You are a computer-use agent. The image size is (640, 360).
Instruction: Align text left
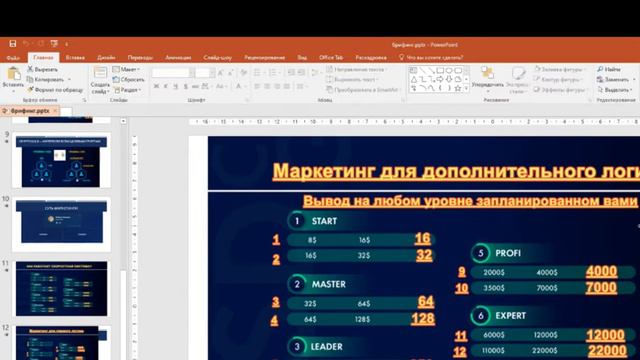(x=257, y=86)
